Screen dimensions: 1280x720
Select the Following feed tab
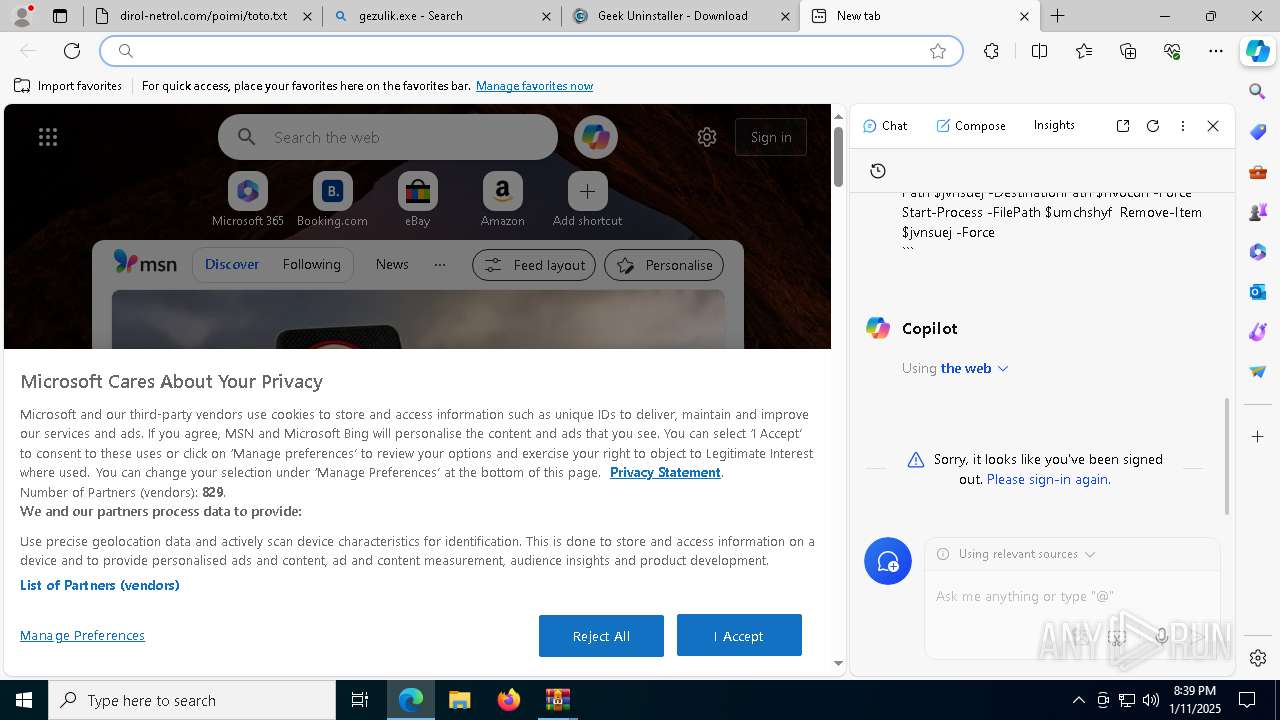tap(311, 265)
